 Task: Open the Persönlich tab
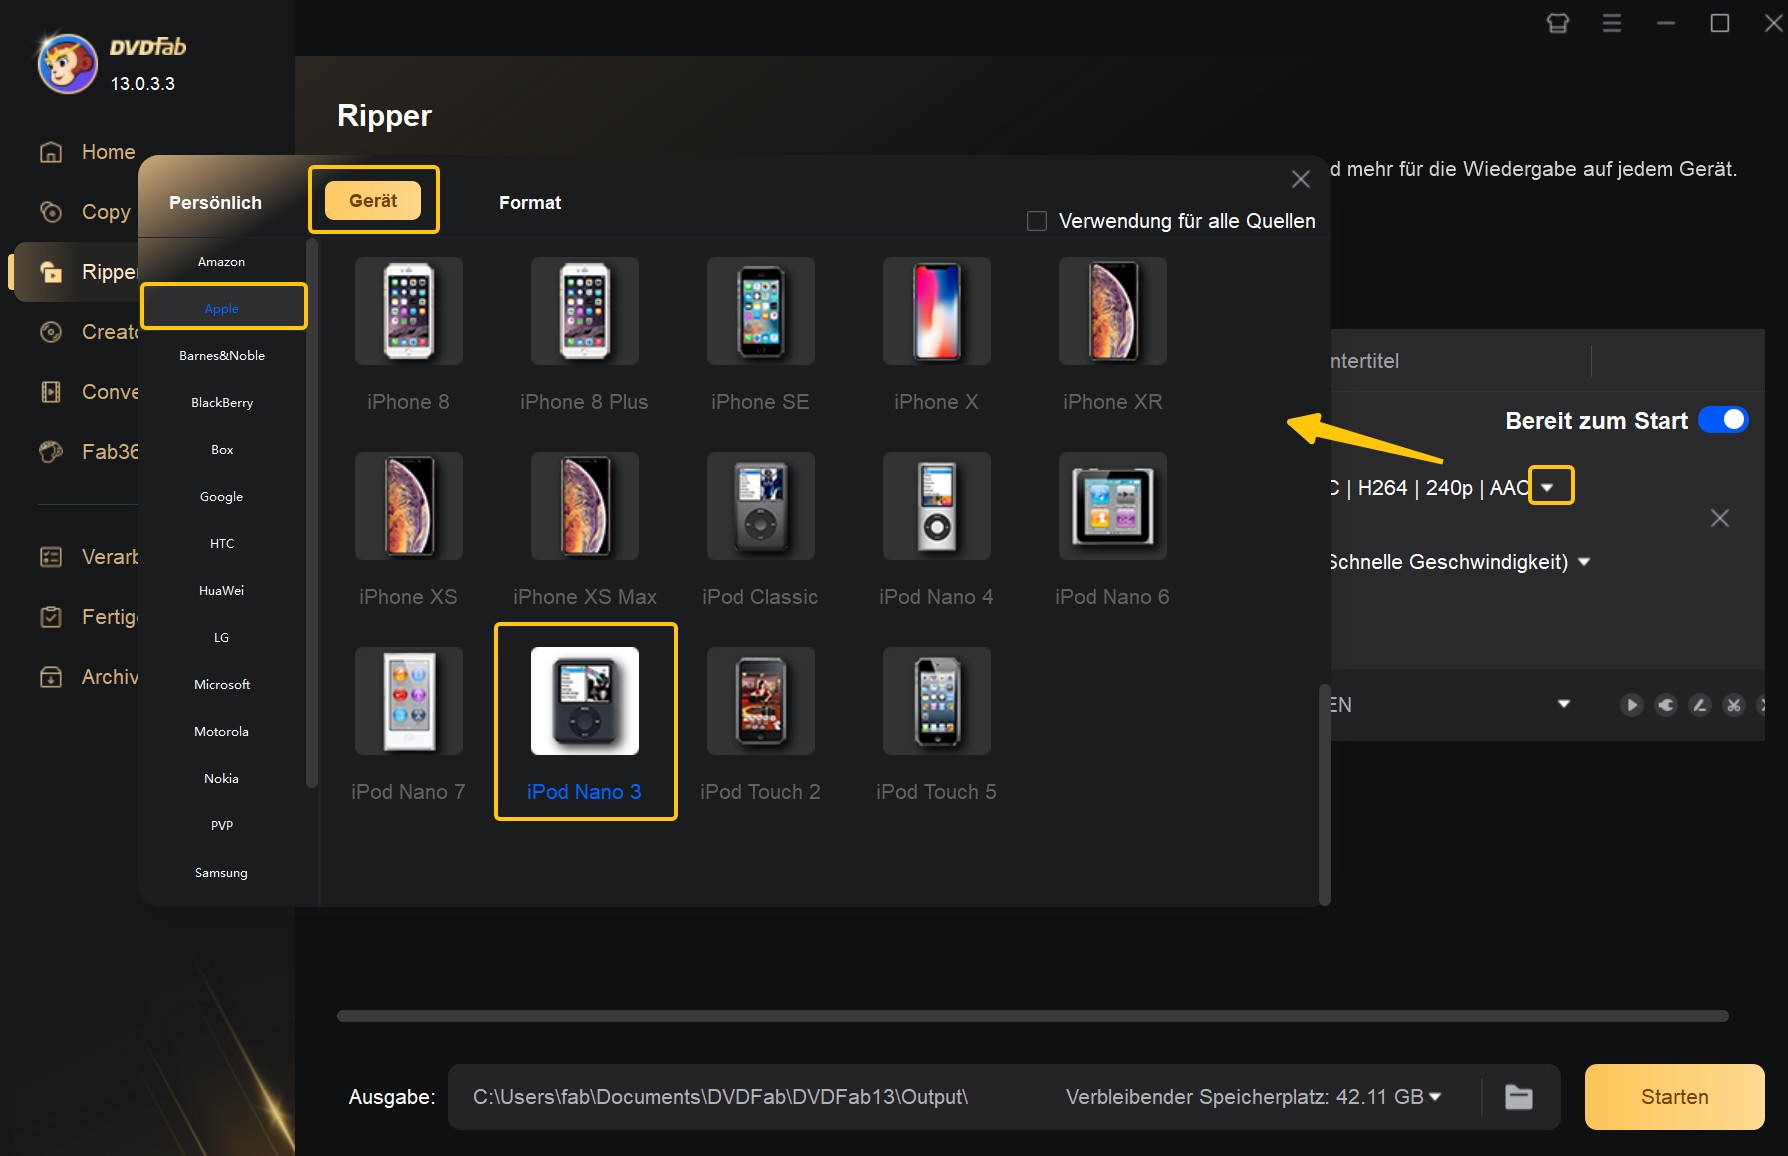[x=215, y=202]
